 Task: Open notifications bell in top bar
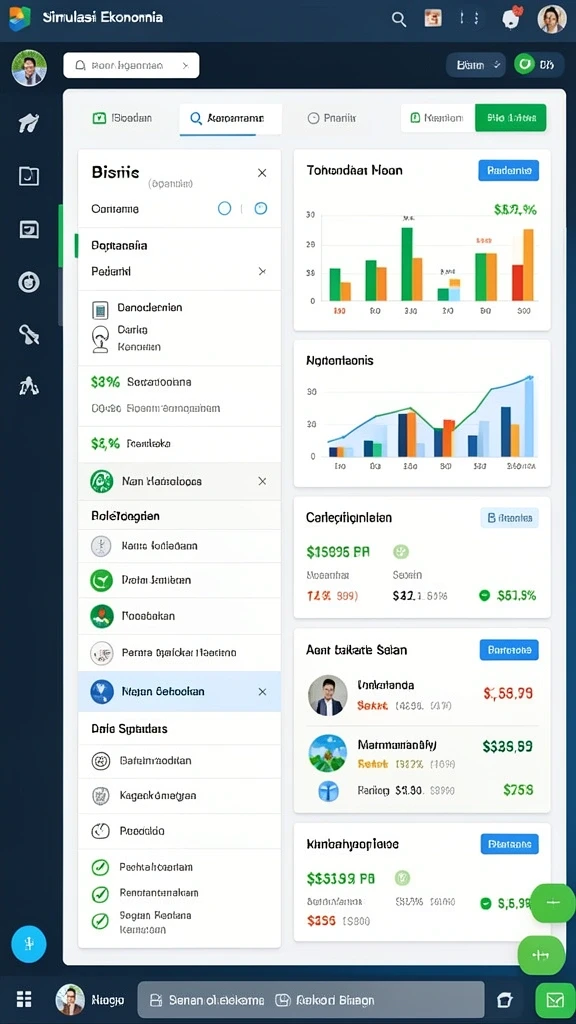click(511, 18)
